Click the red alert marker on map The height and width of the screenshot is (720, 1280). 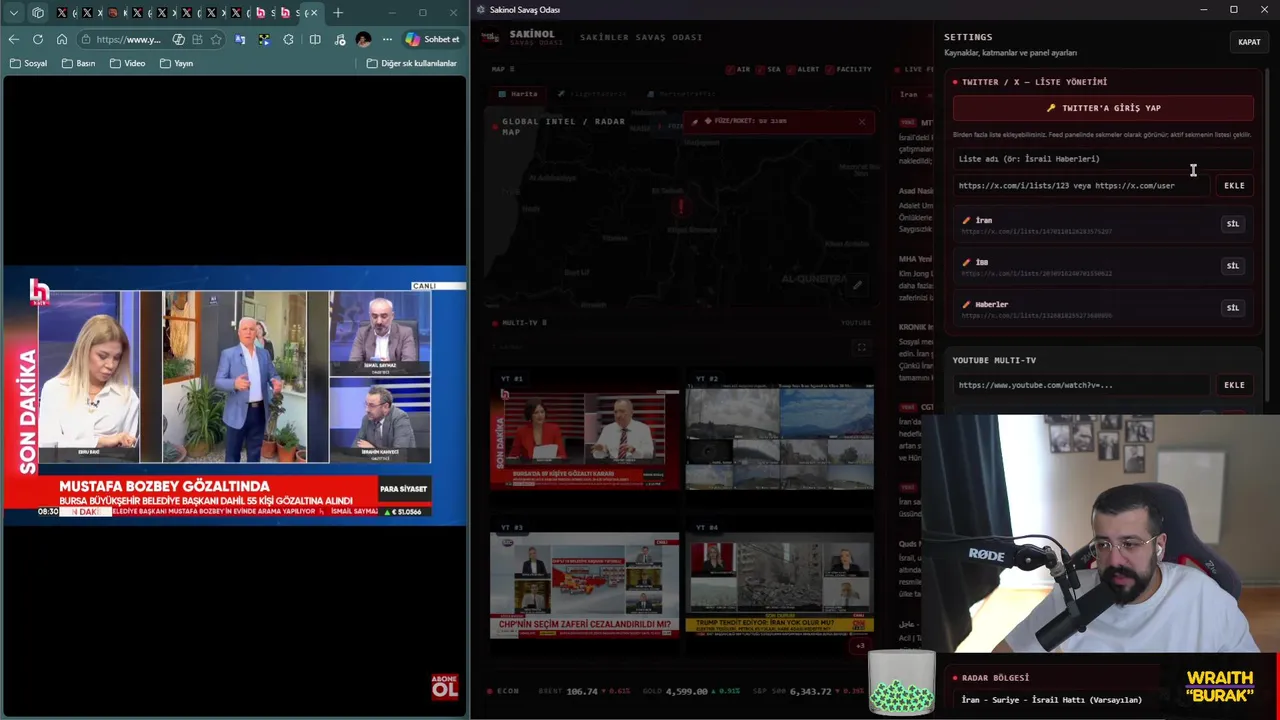click(681, 207)
